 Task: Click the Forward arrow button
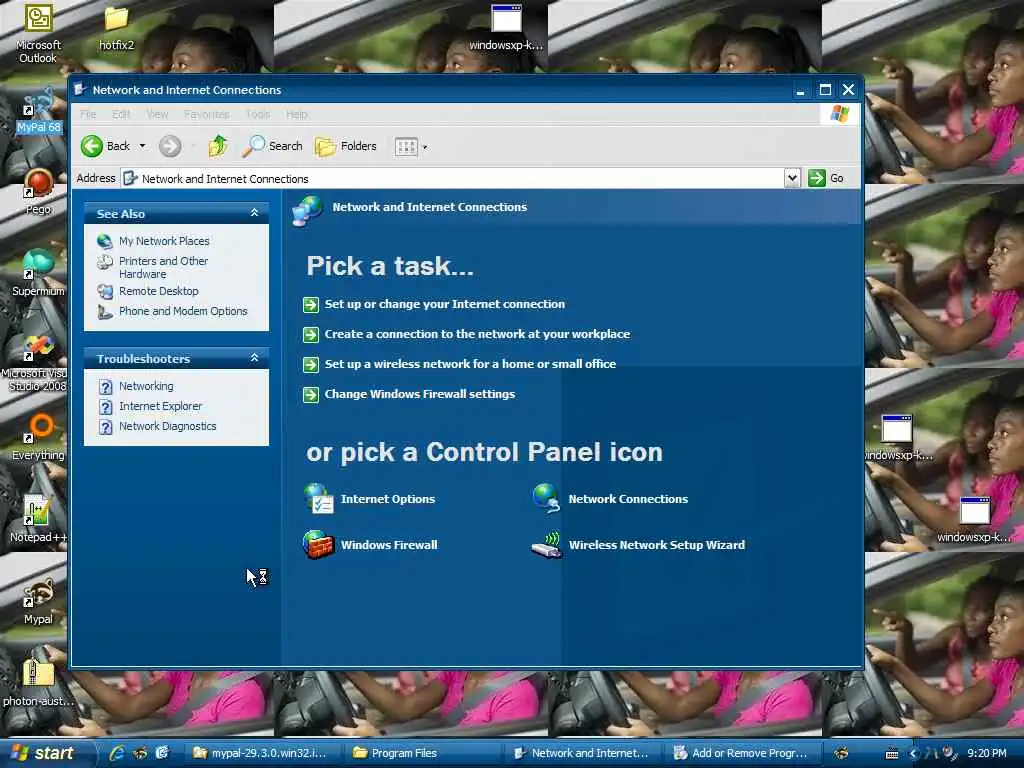(x=170, y=146)
